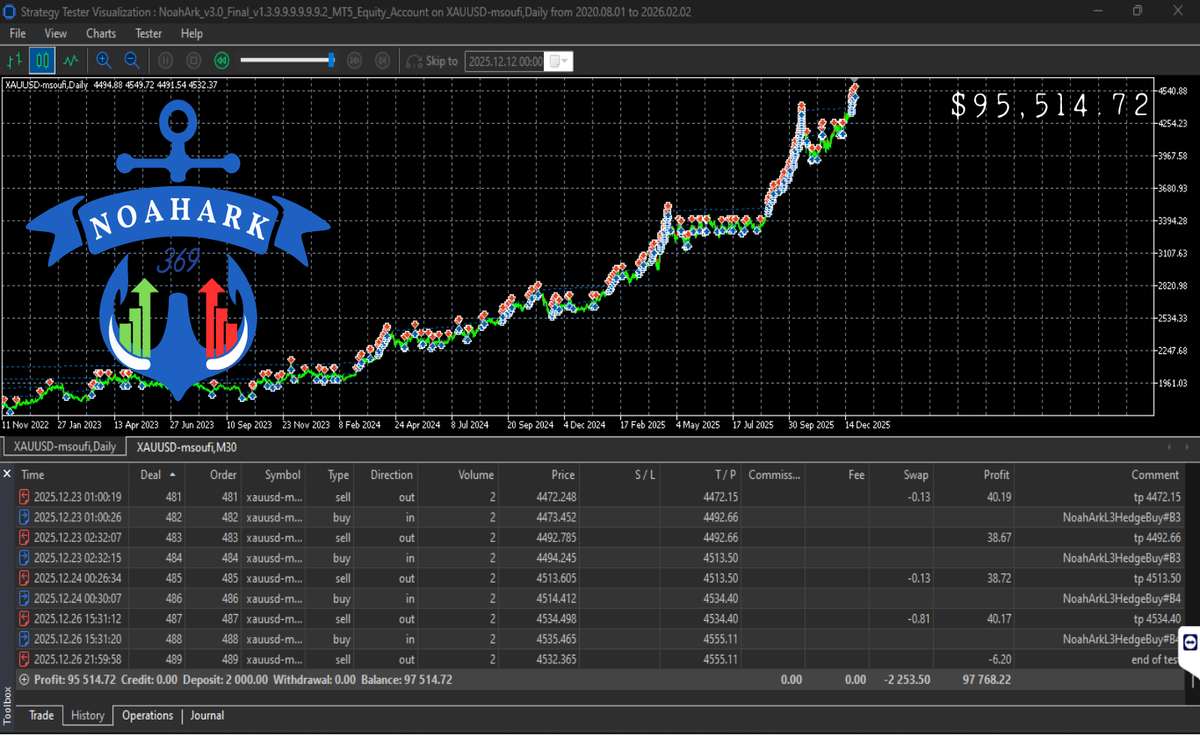Click total profit value 97 768.22
The height and width of the screenshot is (736, 1200).
point(986,680)
